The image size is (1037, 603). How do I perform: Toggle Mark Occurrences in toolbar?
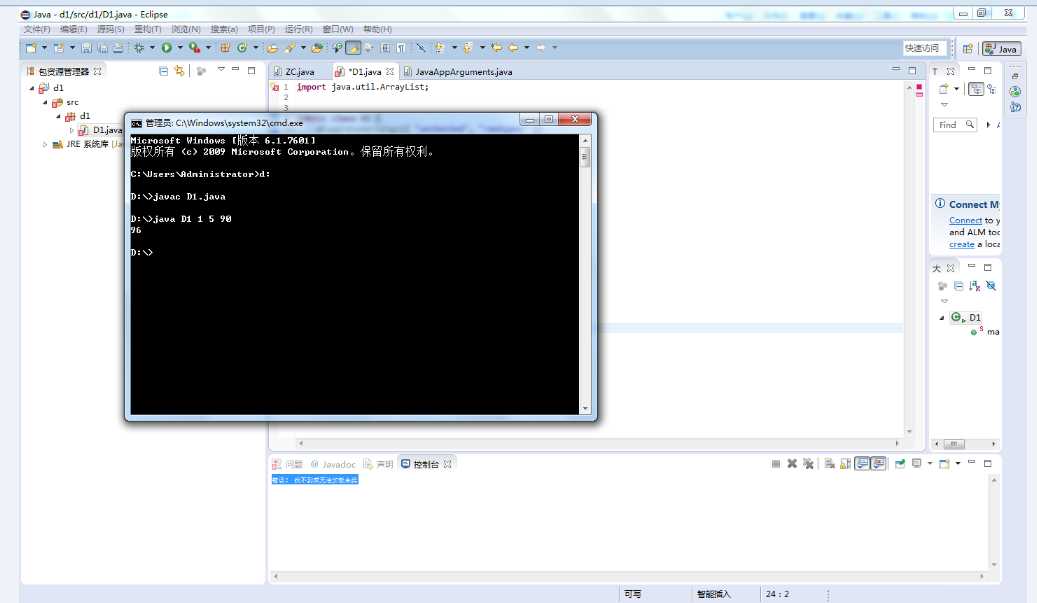click(x=354, y=48)
